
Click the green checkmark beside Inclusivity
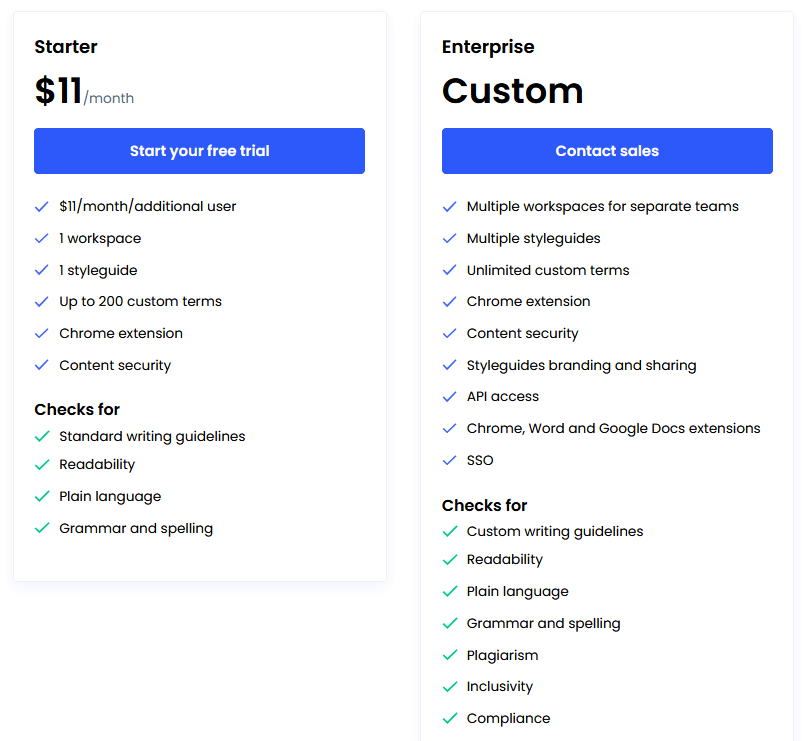[449, 687]
